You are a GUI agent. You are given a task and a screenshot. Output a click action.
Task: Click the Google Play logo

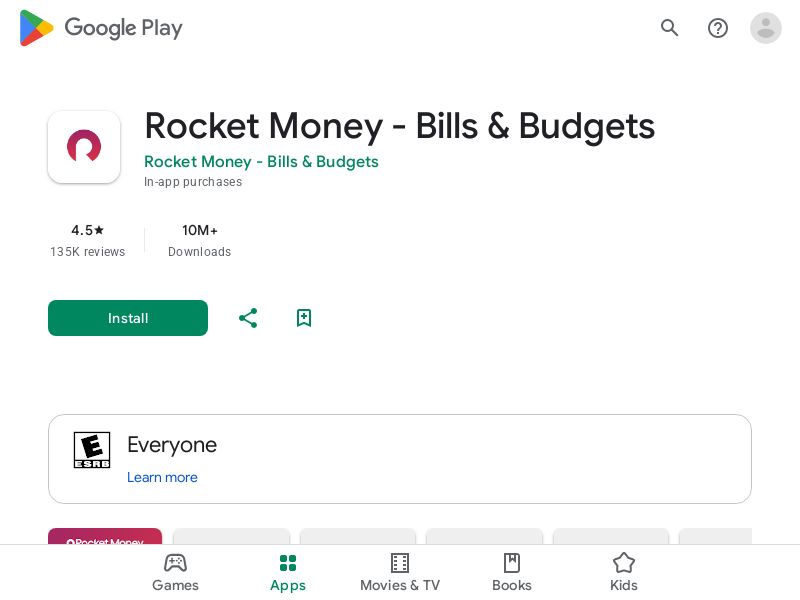[101, 28]
